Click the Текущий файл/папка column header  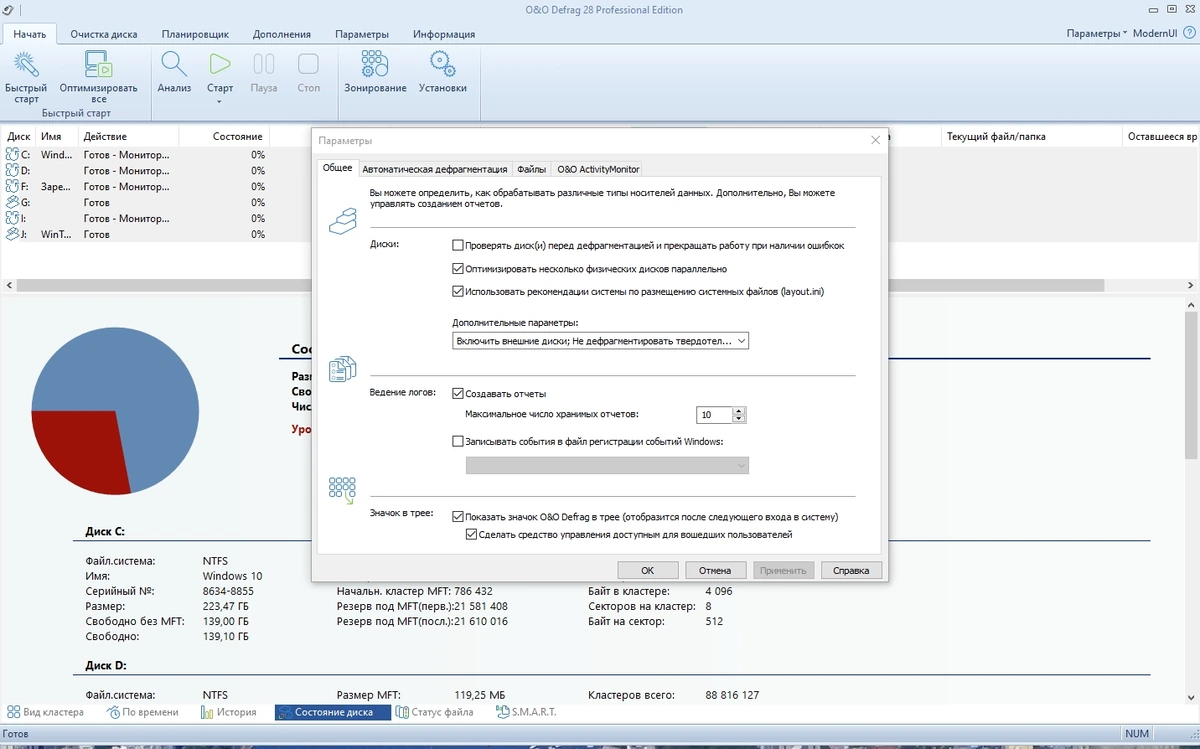pos(1030,136)
